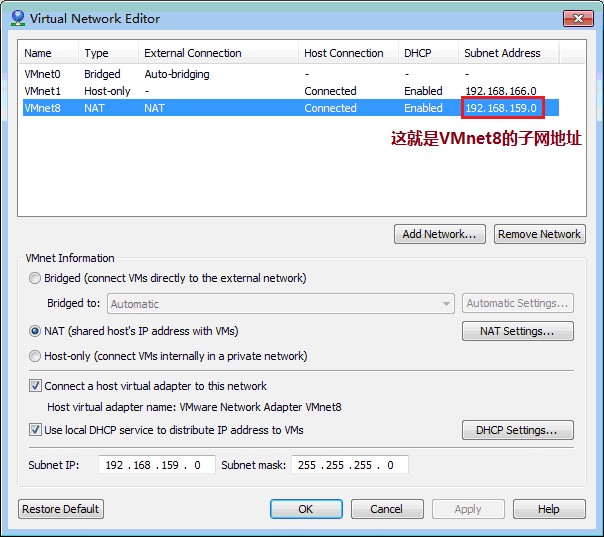This screenshot has width=604, height=537.
Task: Click the Virtual Network Editor title bar icon
Action: click(x=16, y=18)
